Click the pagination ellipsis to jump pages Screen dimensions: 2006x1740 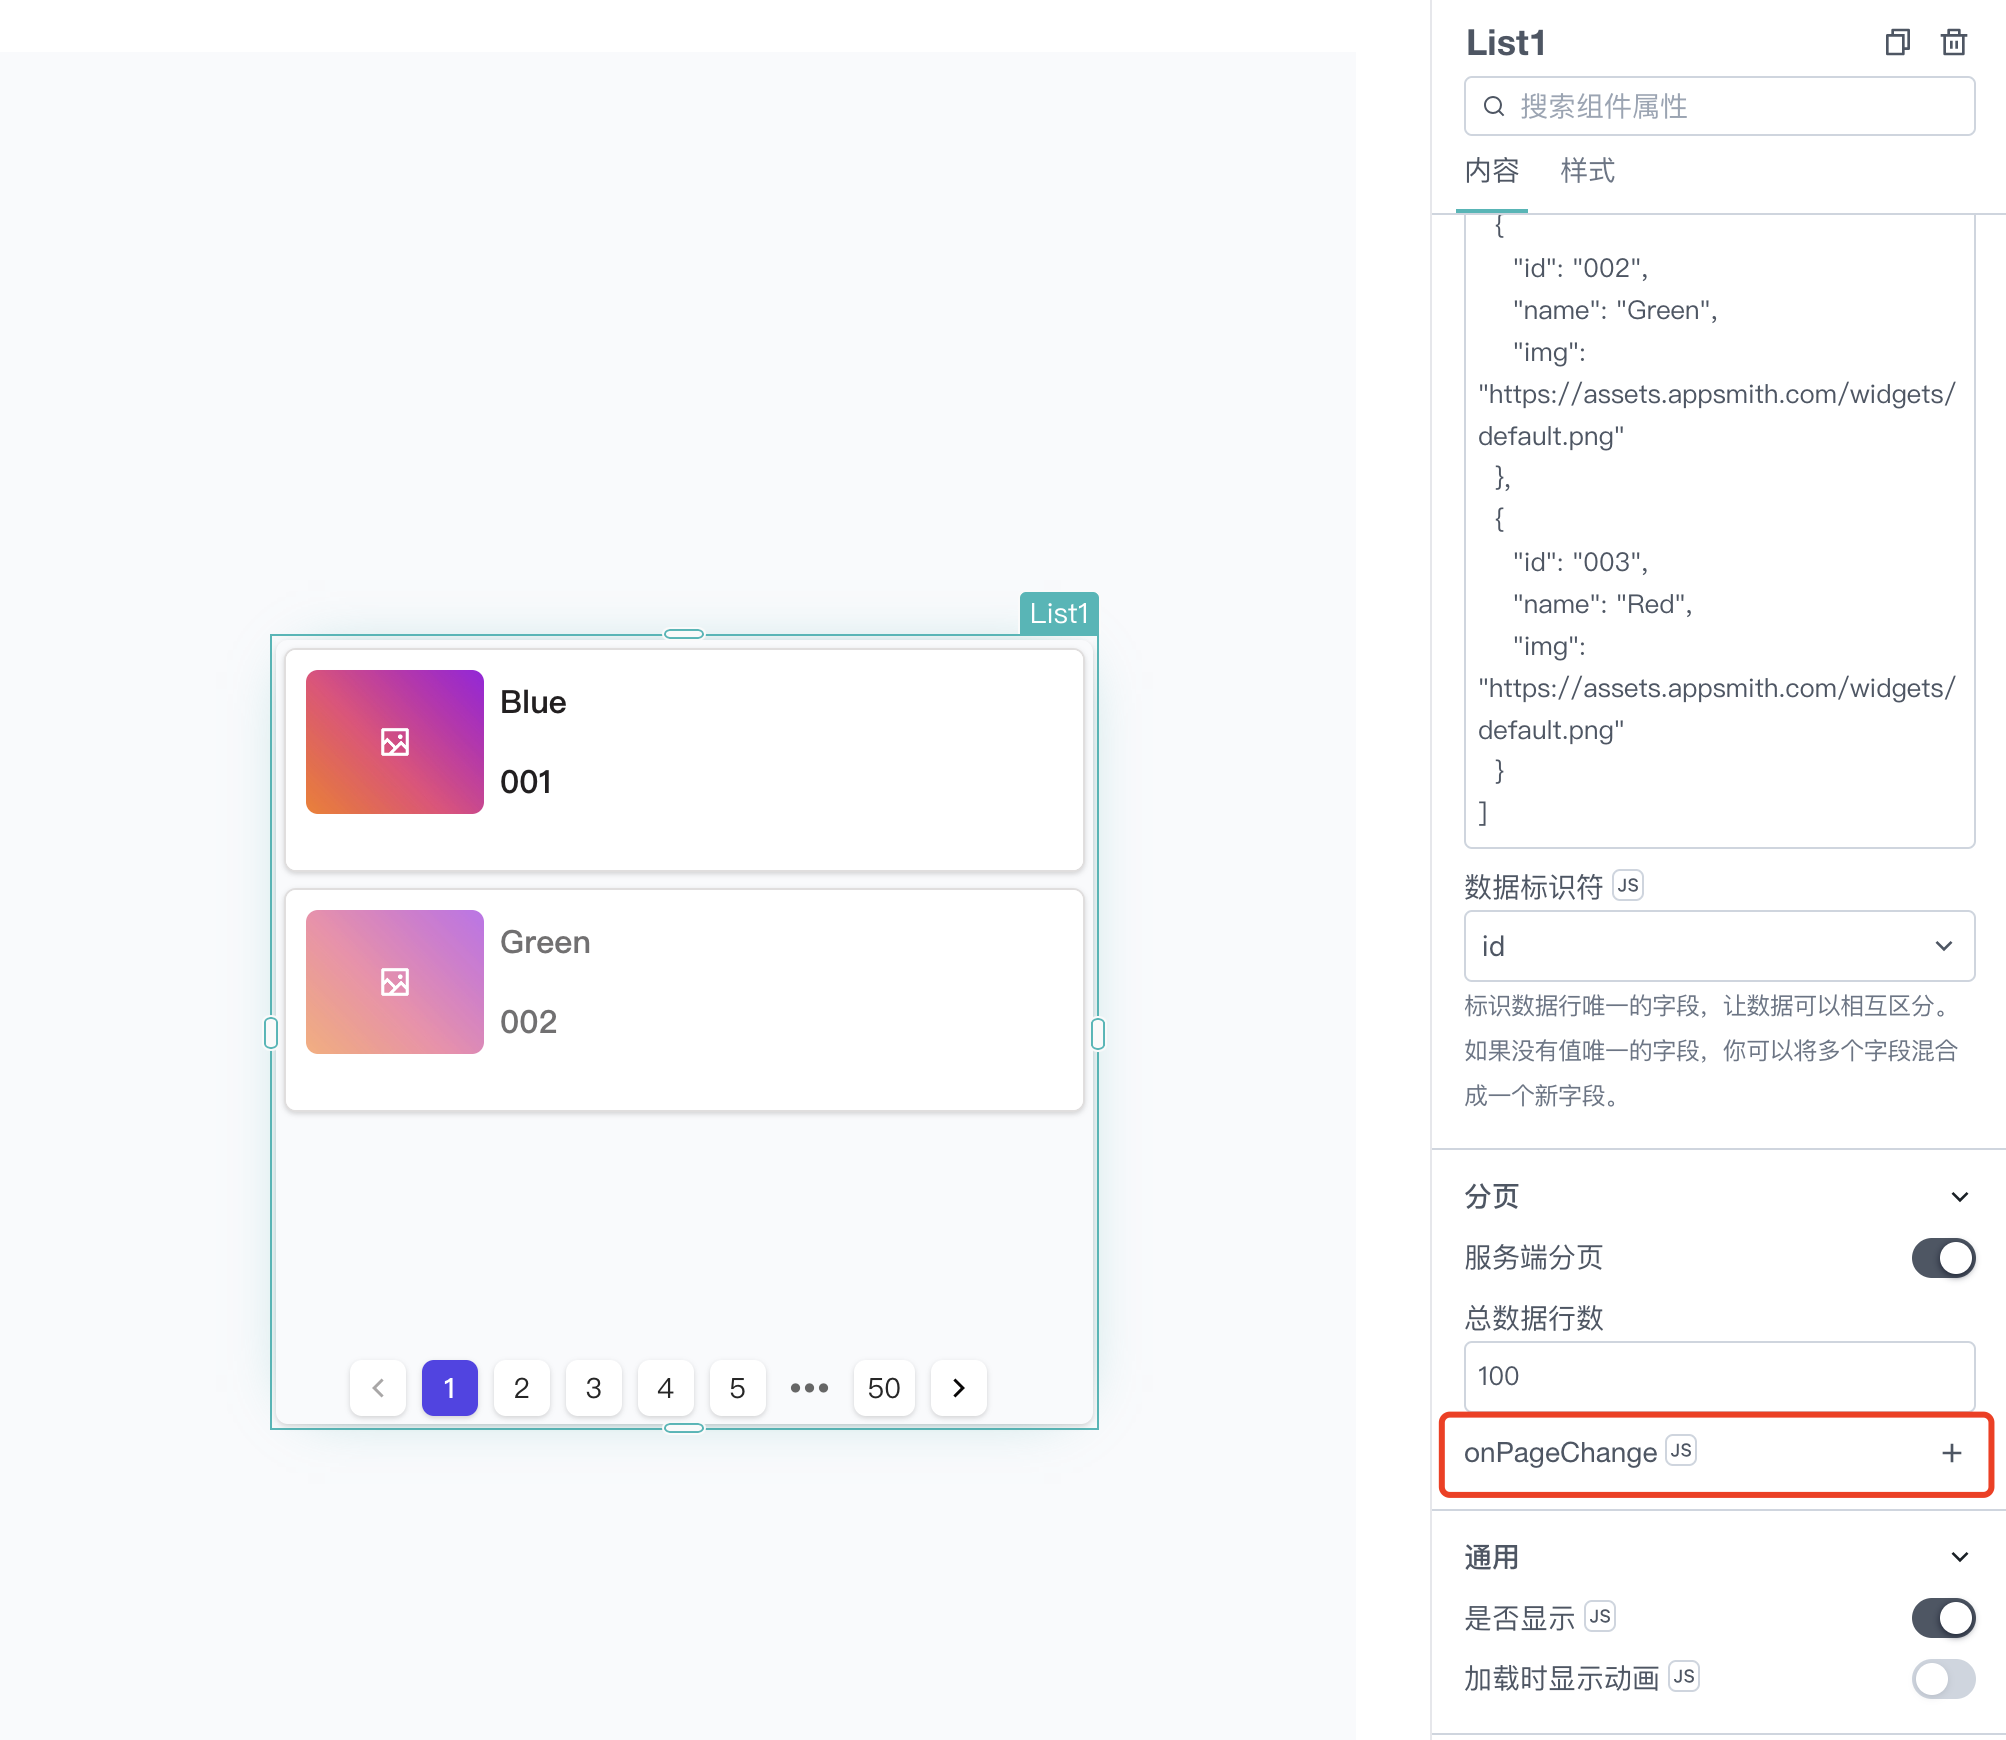pyautogui.click(x=810, y=1388)
